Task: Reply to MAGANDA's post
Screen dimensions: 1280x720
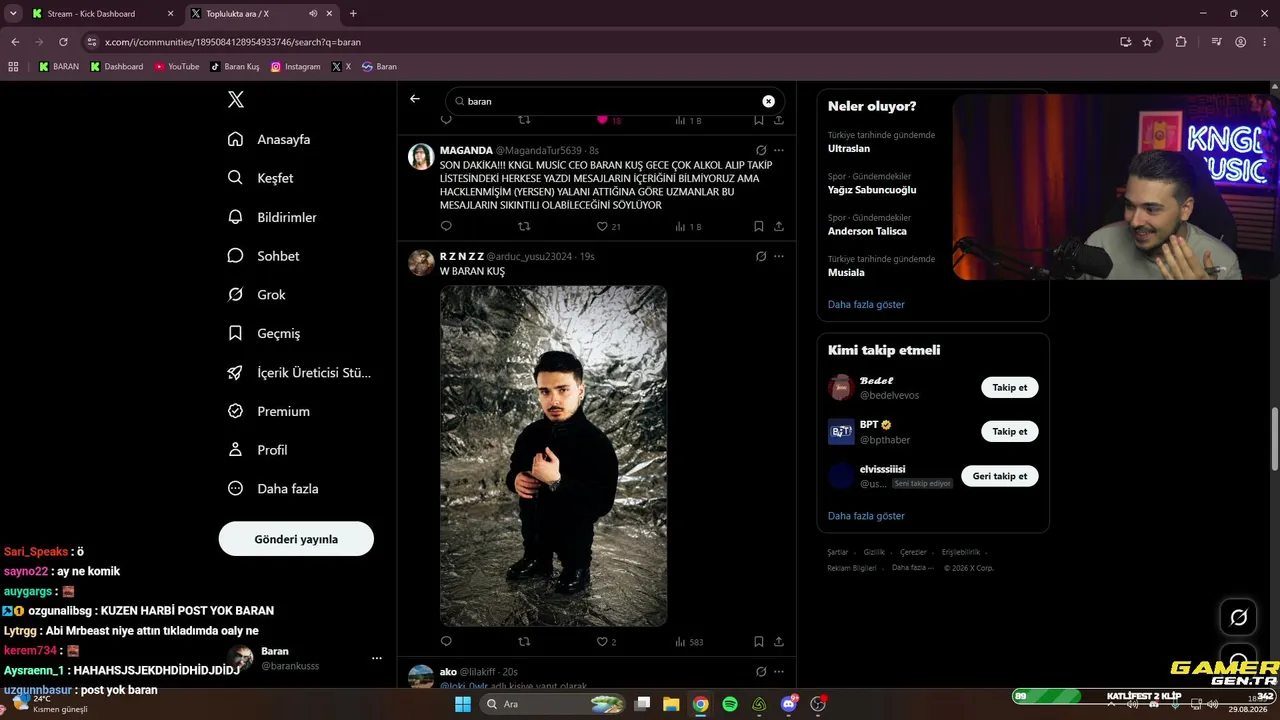Action: click(446, 227)
